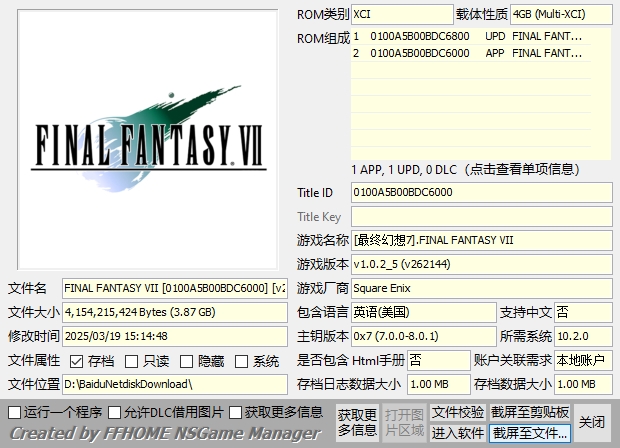Click the 修改时间 field 2025/03/19

(175, 336)
